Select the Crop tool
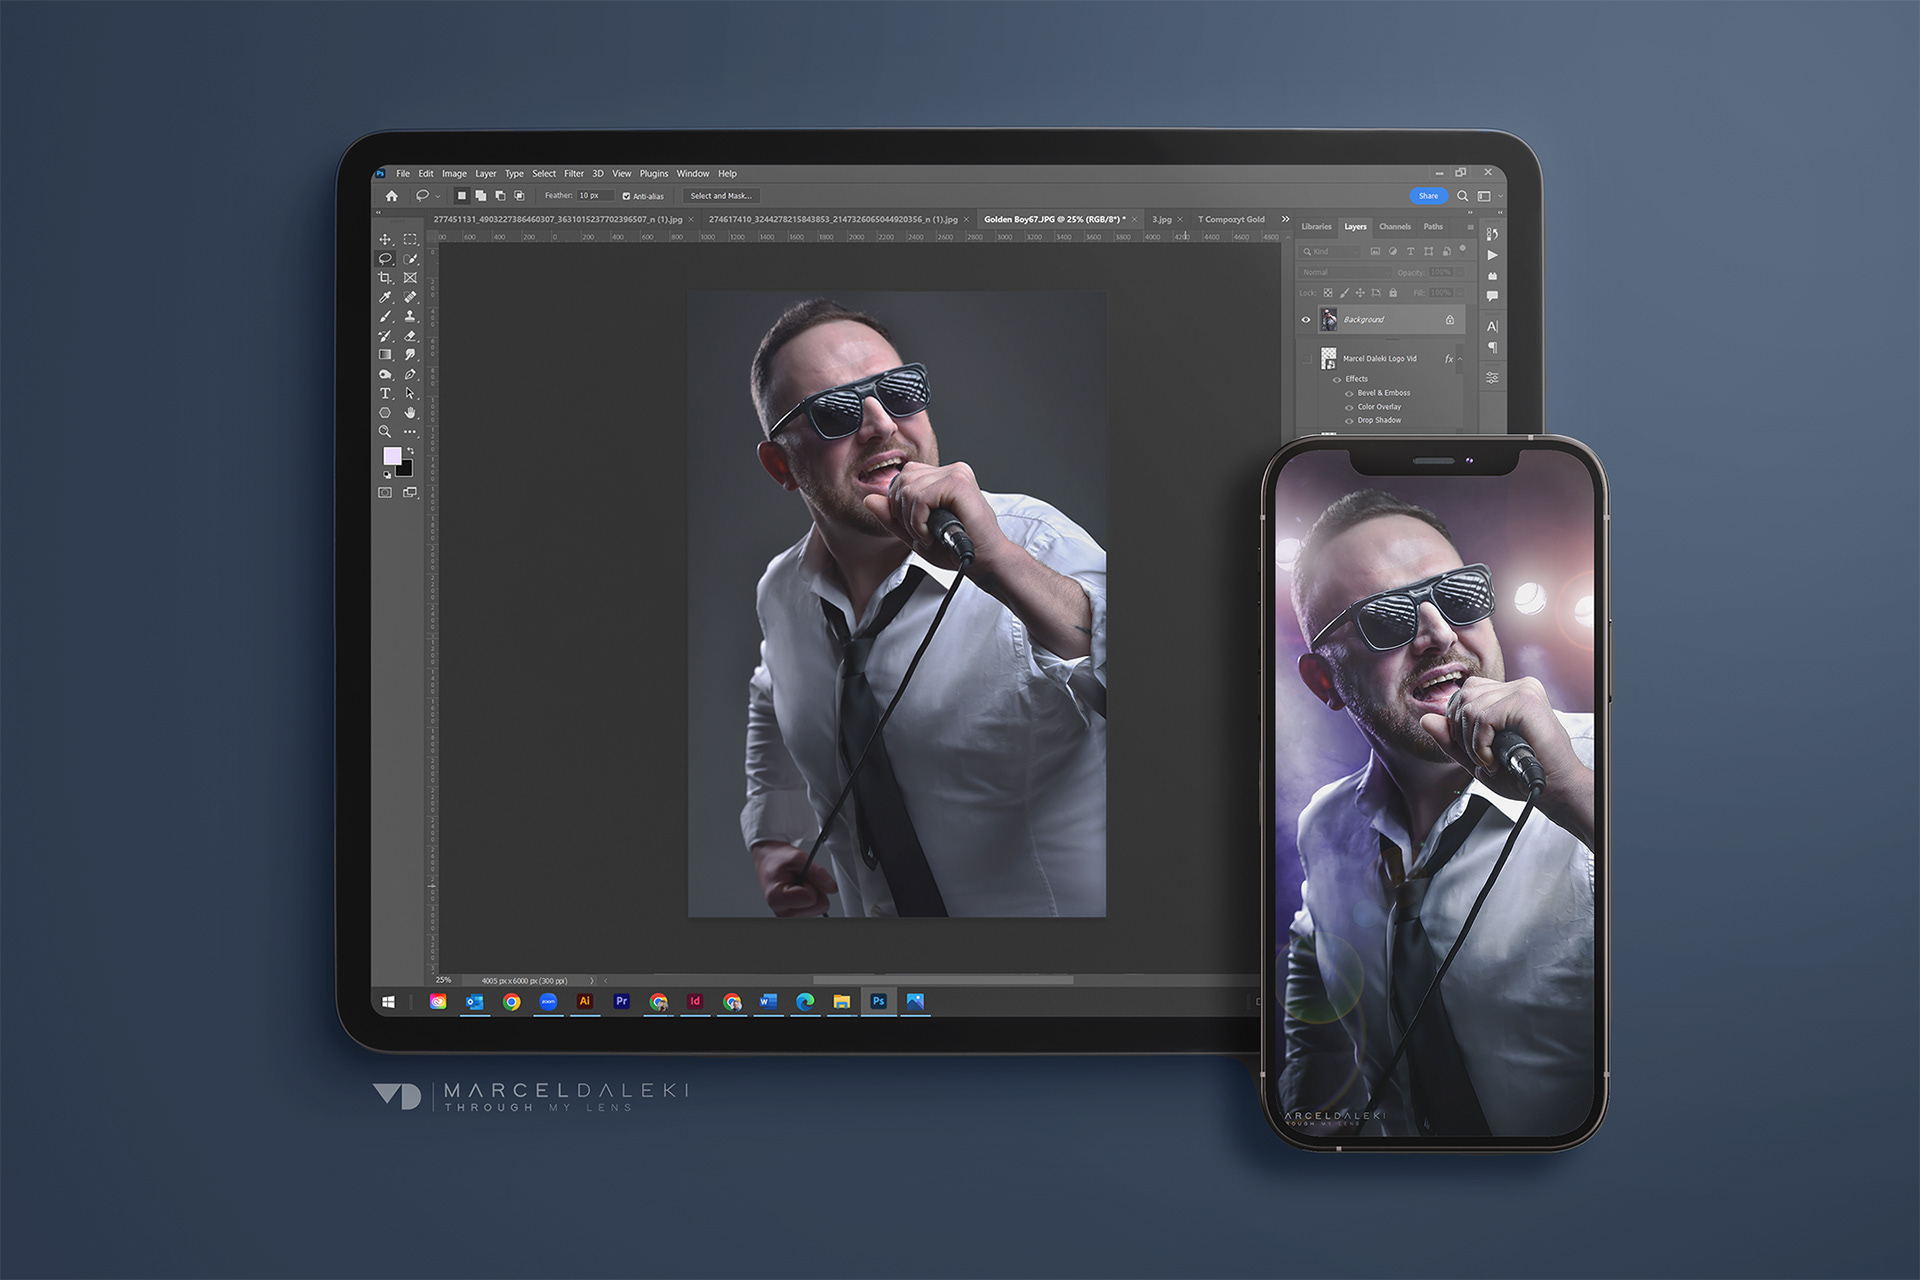The image size is (1920, 1280). pos(385,278)
